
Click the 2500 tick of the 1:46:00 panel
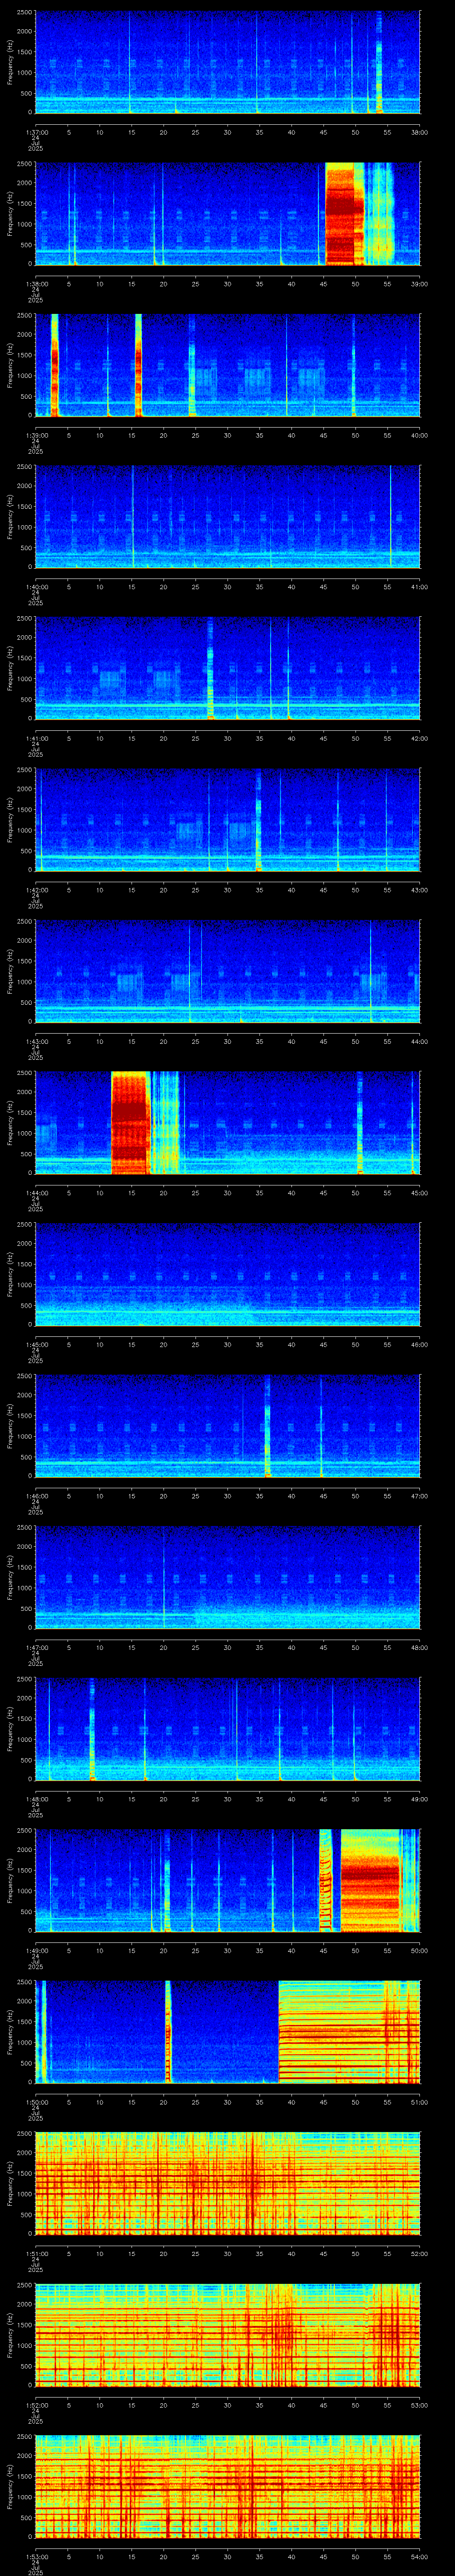click(x=24, y=1376)
